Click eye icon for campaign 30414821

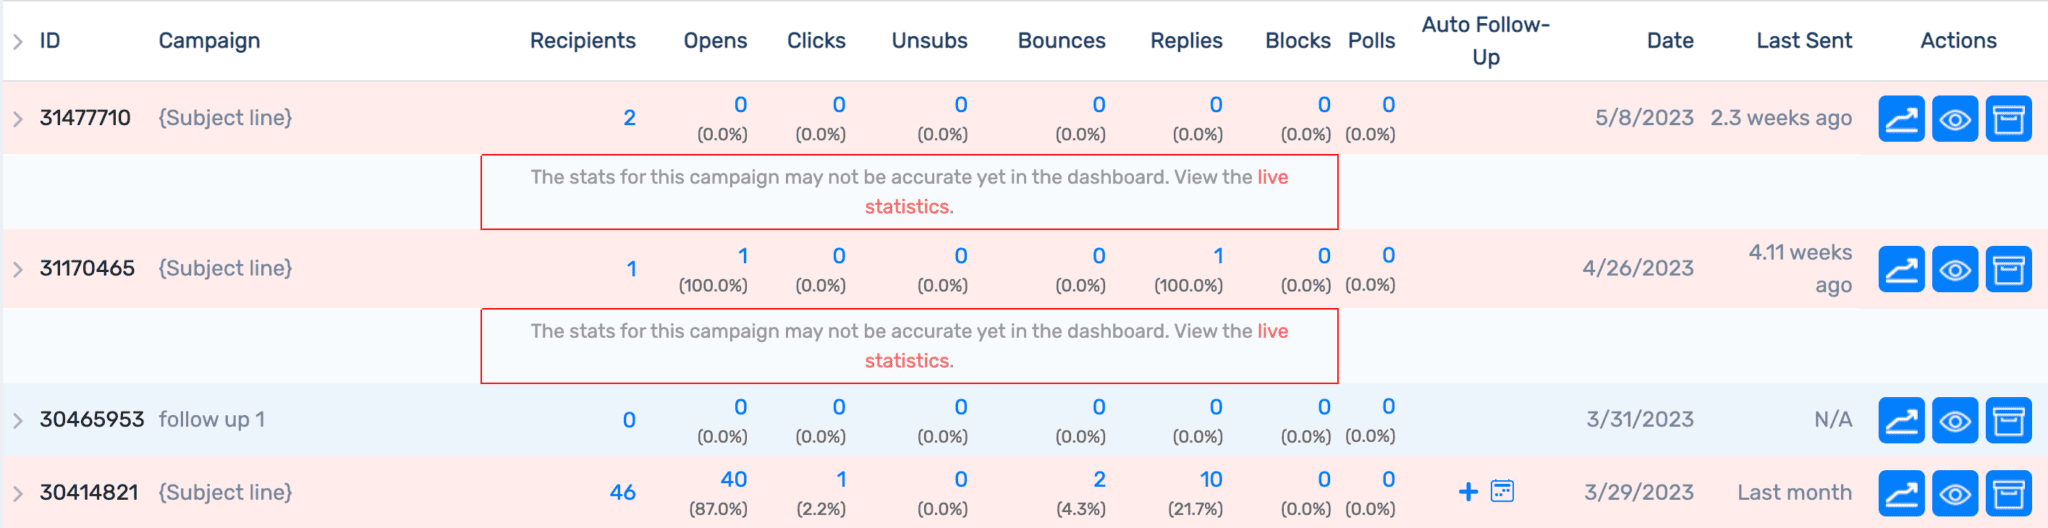click(1955, 493)
